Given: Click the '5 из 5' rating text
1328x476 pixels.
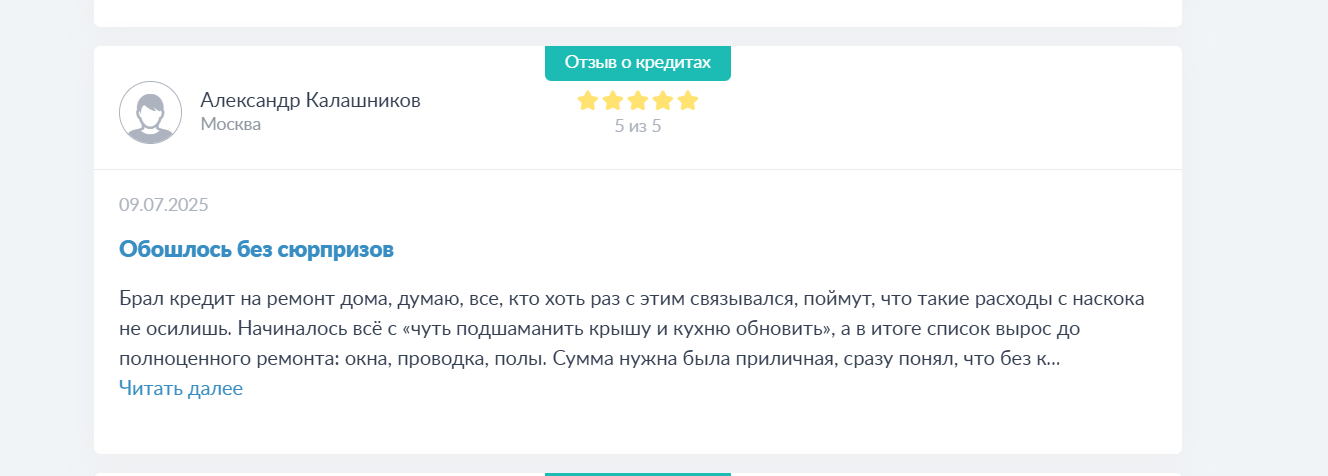Looking at the screenshot, I should tap(638, 126).
